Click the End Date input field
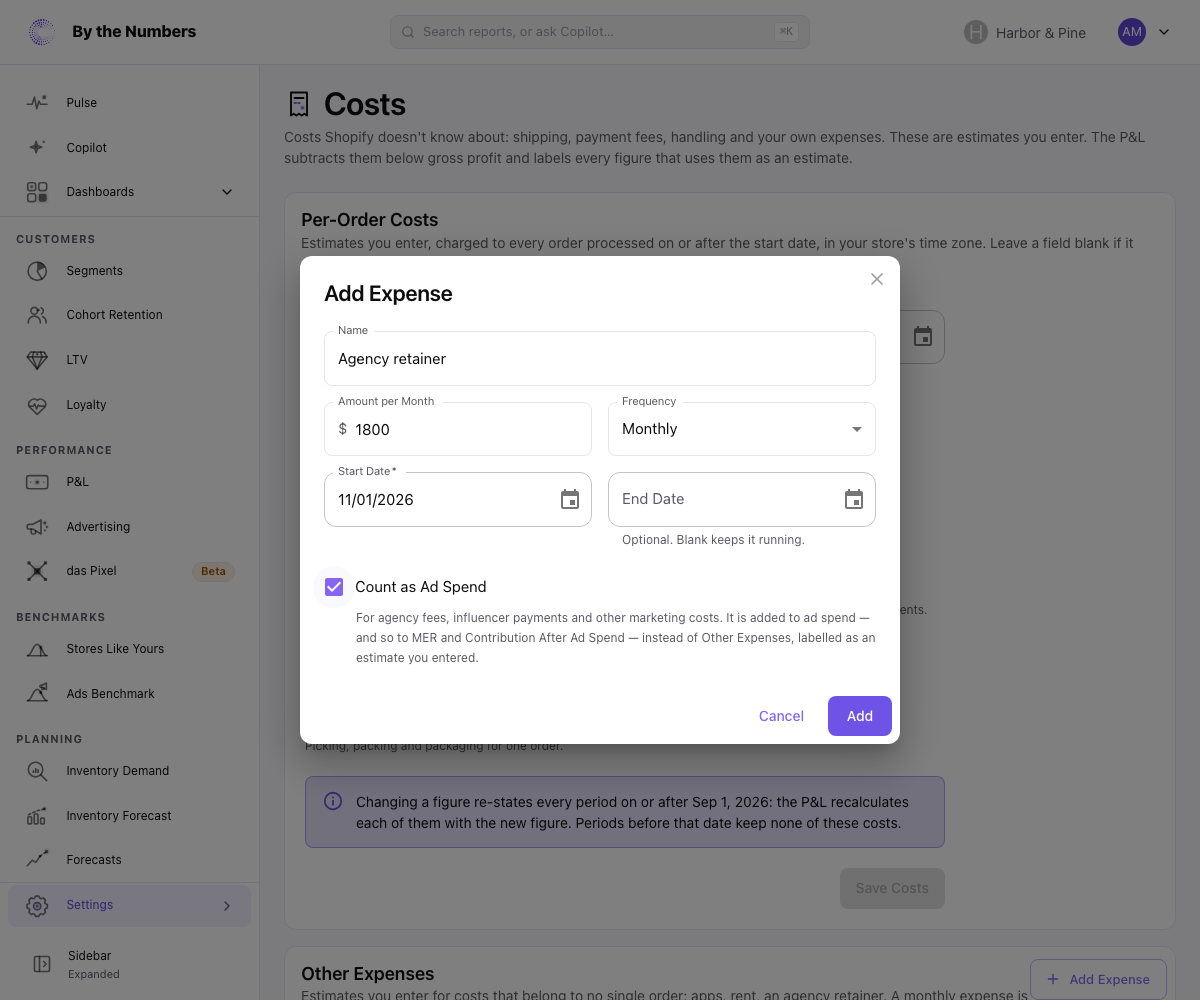Image resolution: width=1200 pixels, height=1000 pixels. [x=742, y=500]
